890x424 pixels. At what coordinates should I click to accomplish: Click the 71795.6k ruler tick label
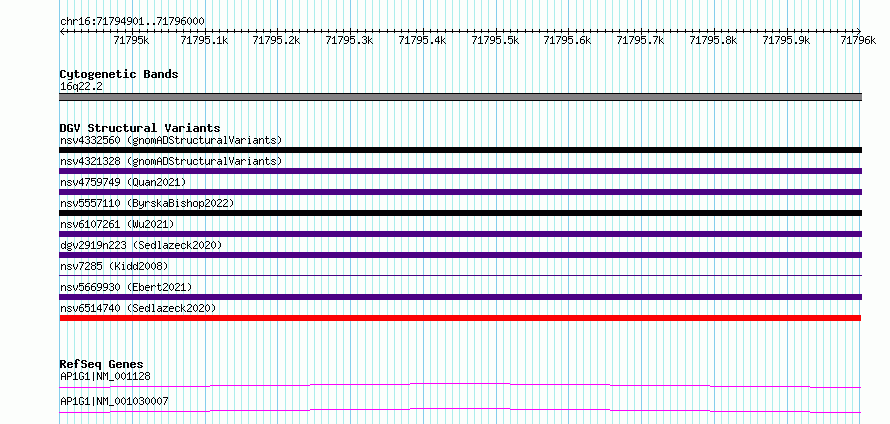pos(568,40)
